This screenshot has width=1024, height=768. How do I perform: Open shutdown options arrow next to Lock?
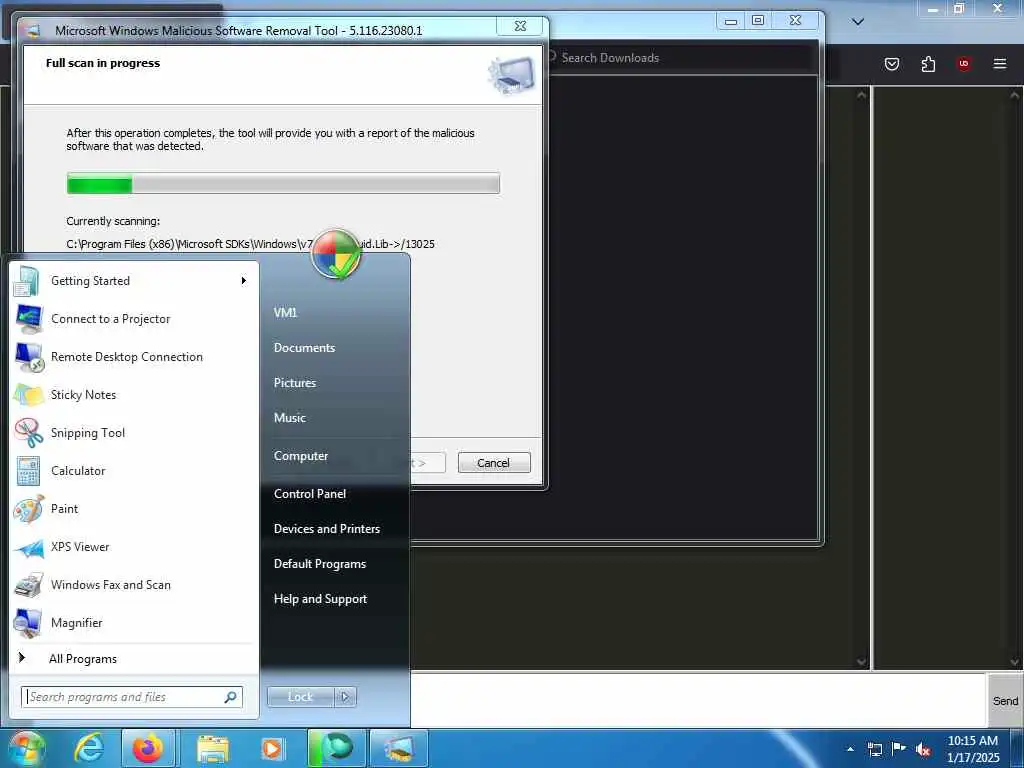[x=345, y=697]
